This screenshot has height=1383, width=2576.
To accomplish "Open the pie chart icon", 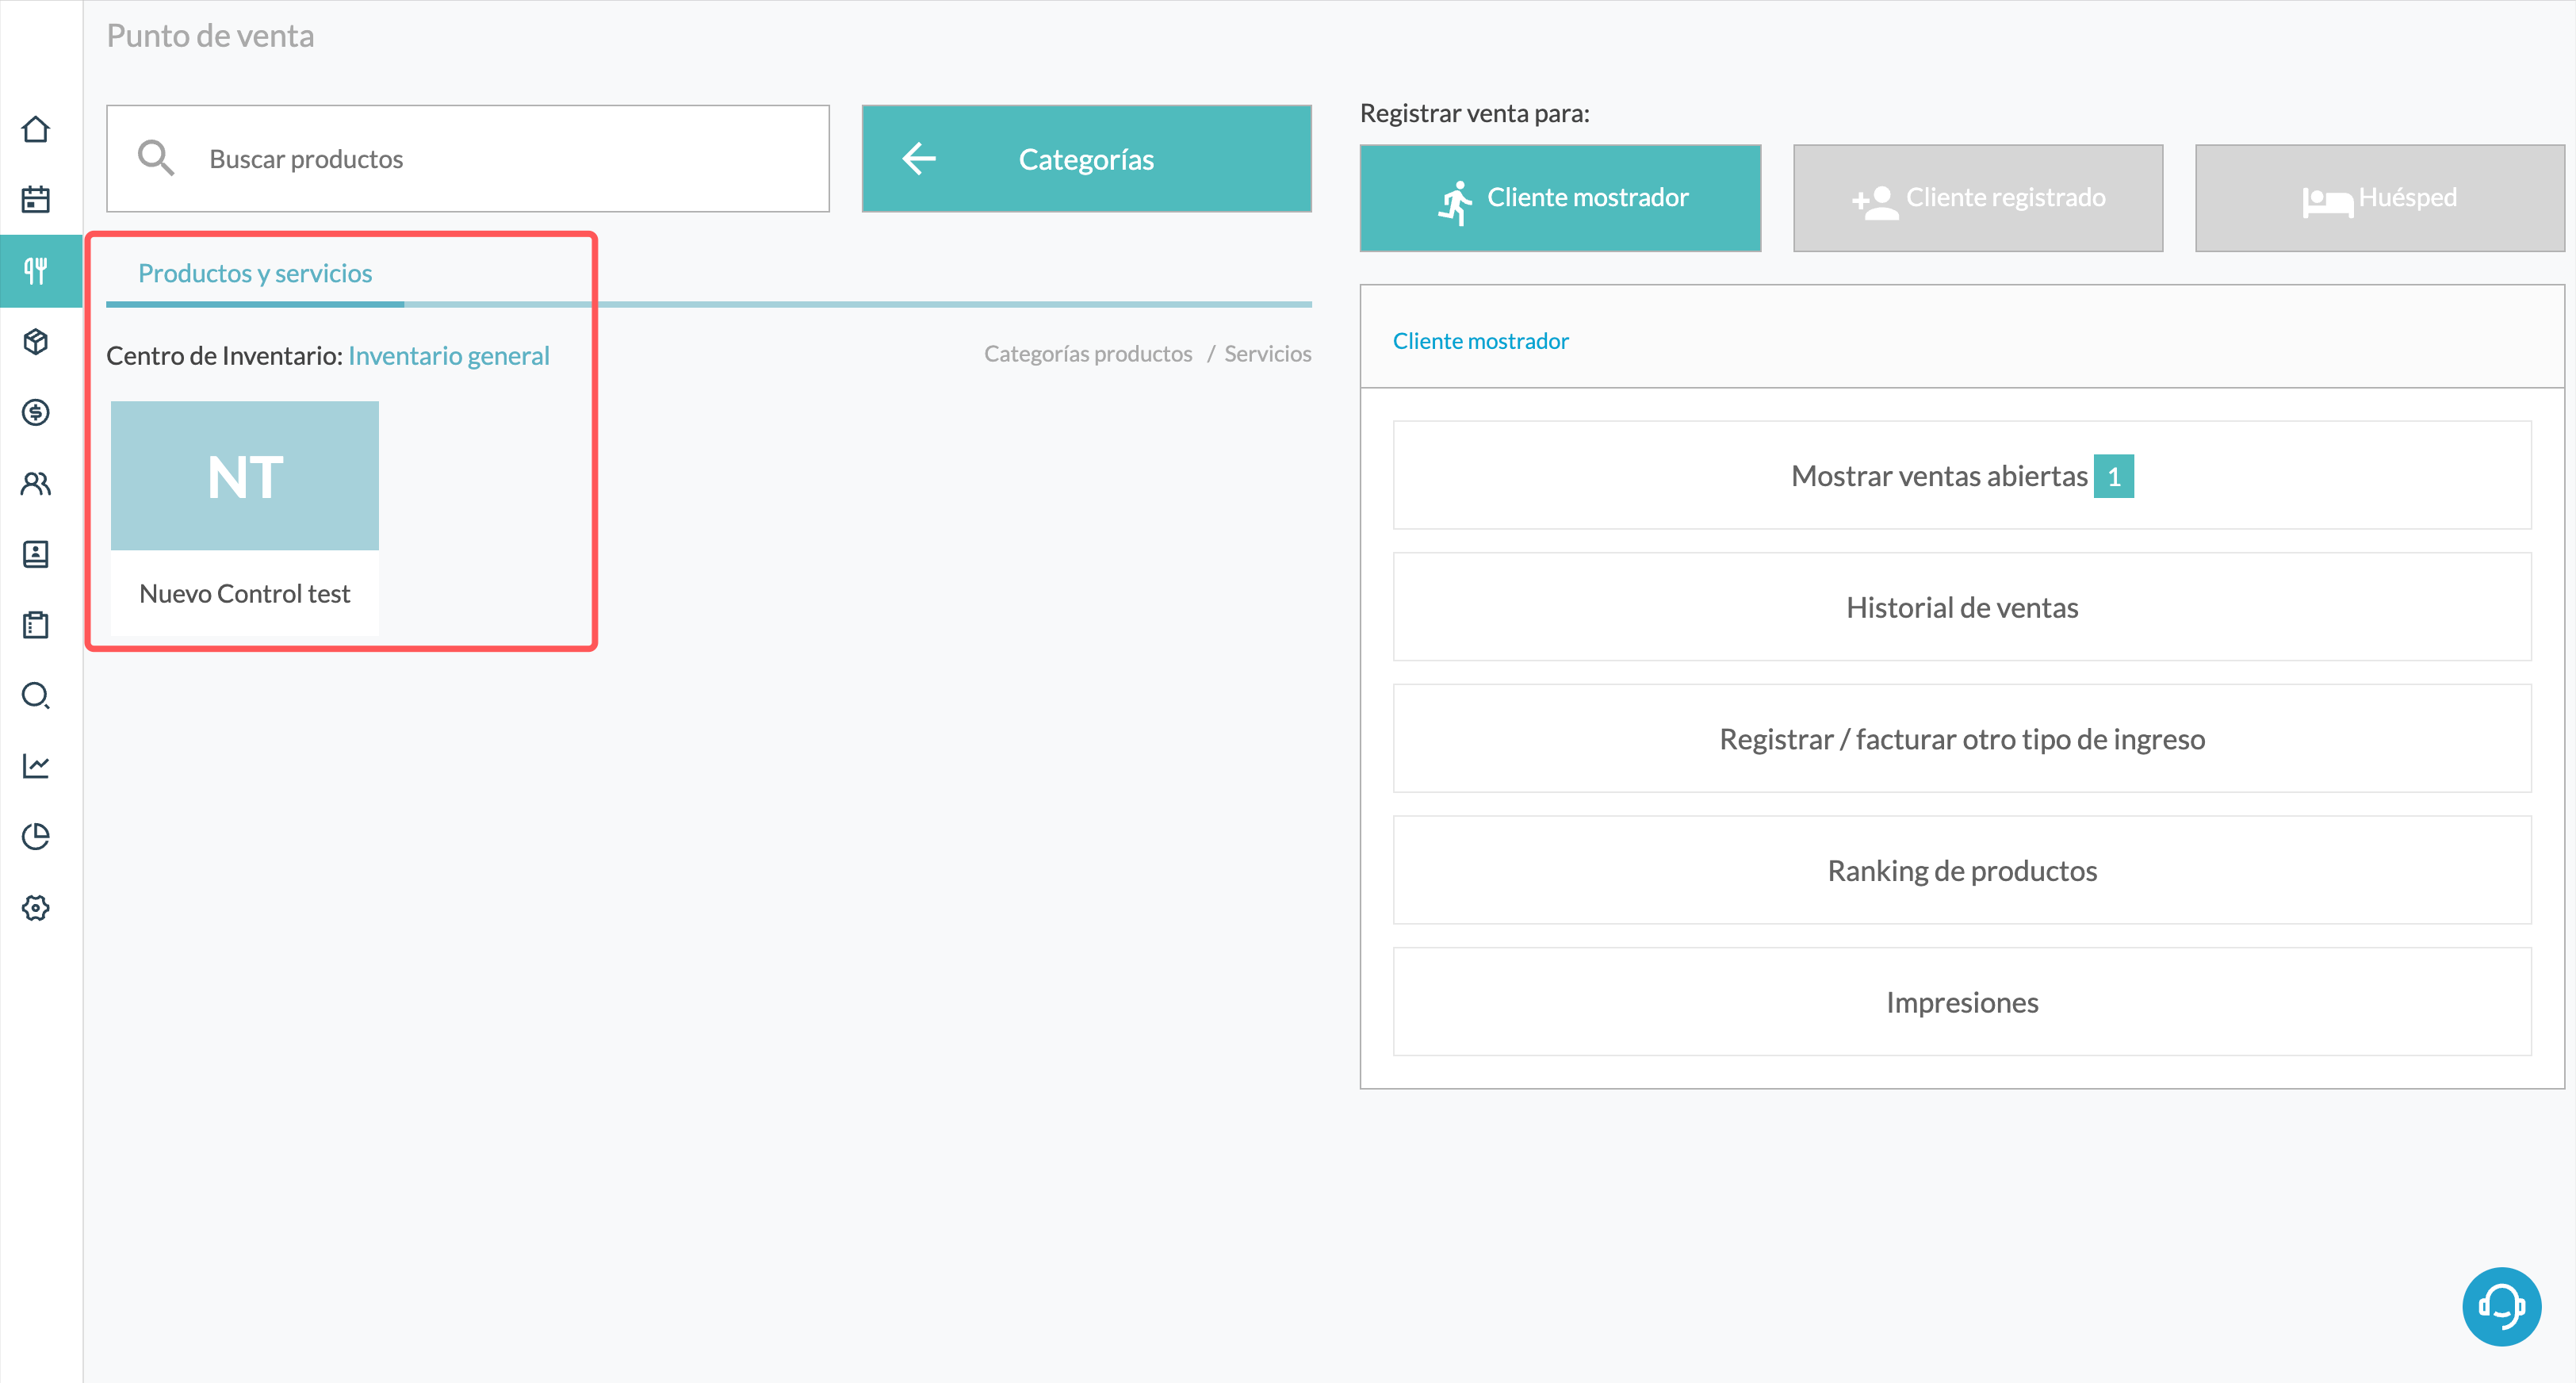I will pyautogui.click(x=36, y=836).
